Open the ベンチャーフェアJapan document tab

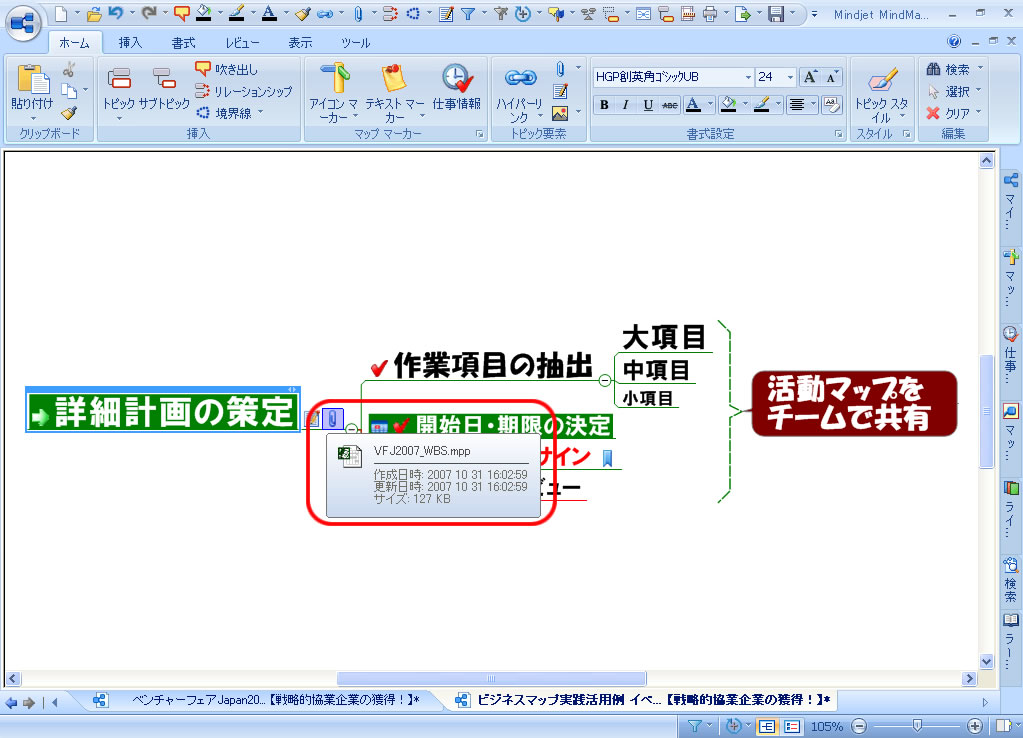270,700
